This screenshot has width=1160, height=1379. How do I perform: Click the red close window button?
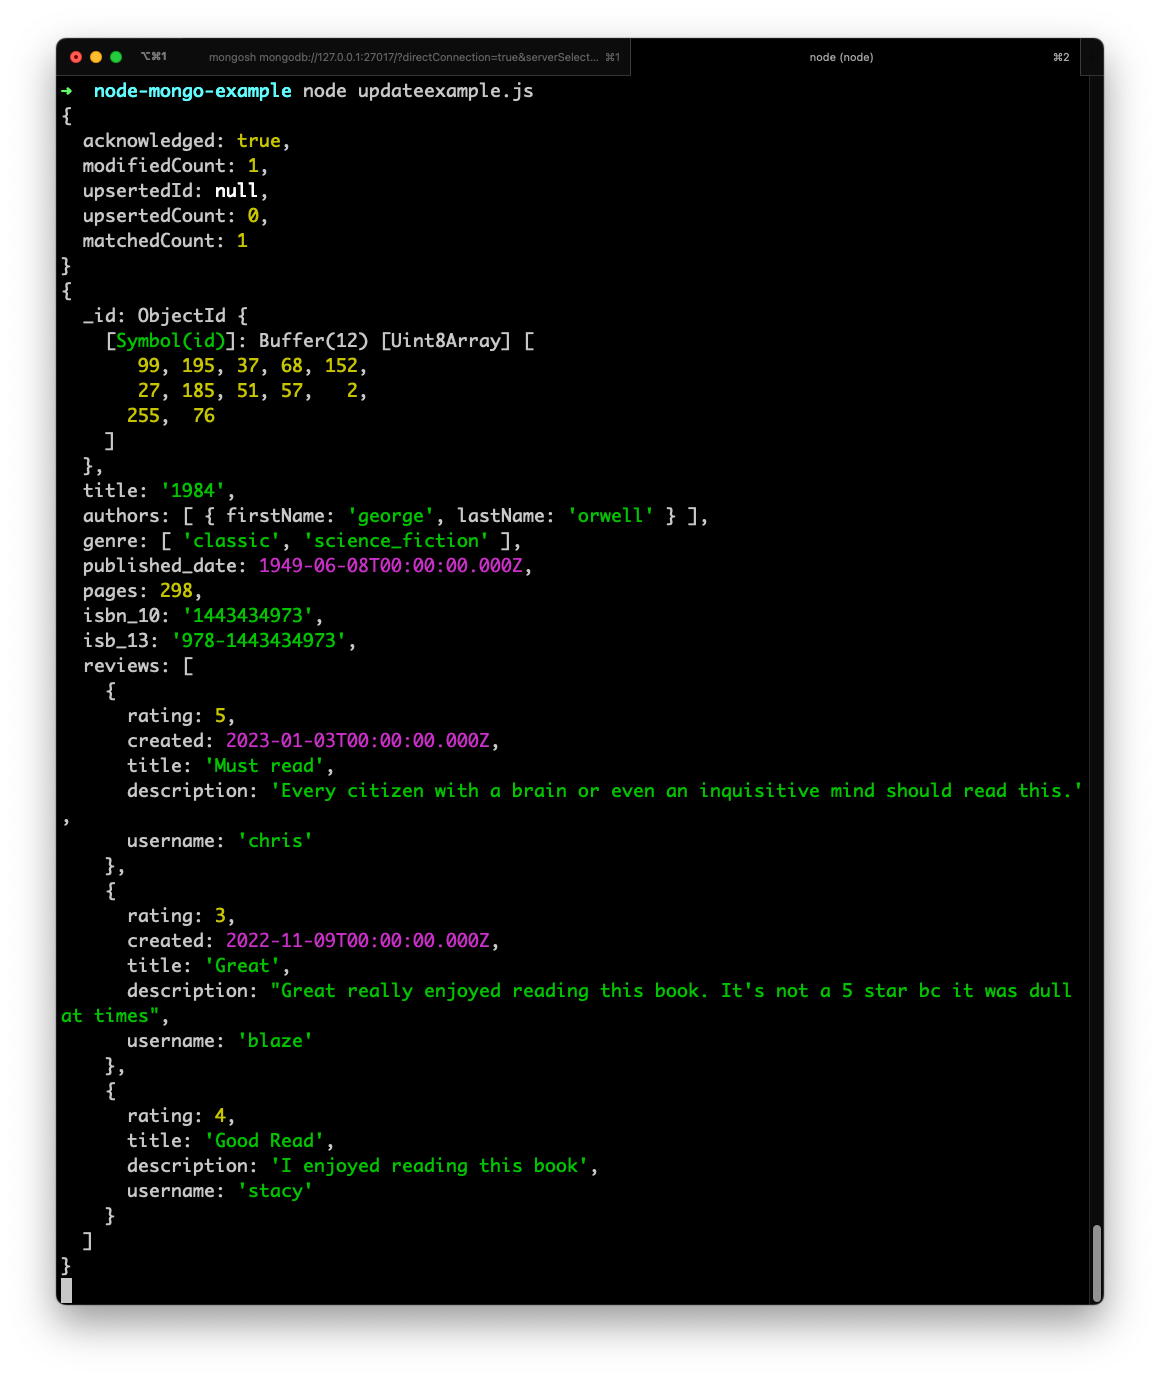coord(76,57)
